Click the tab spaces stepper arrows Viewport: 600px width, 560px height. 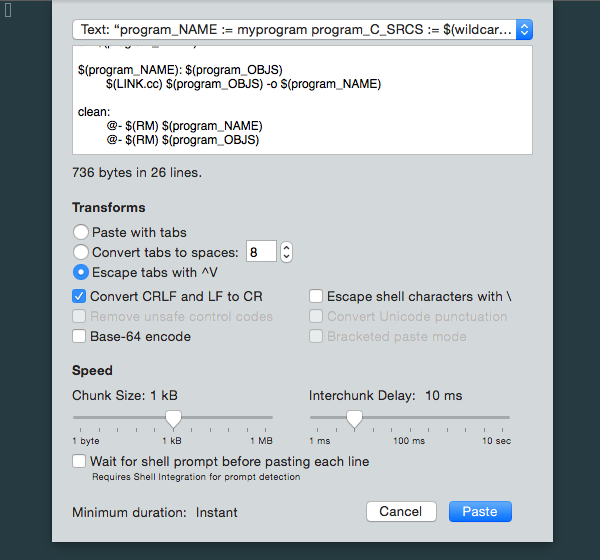[286, 252]
